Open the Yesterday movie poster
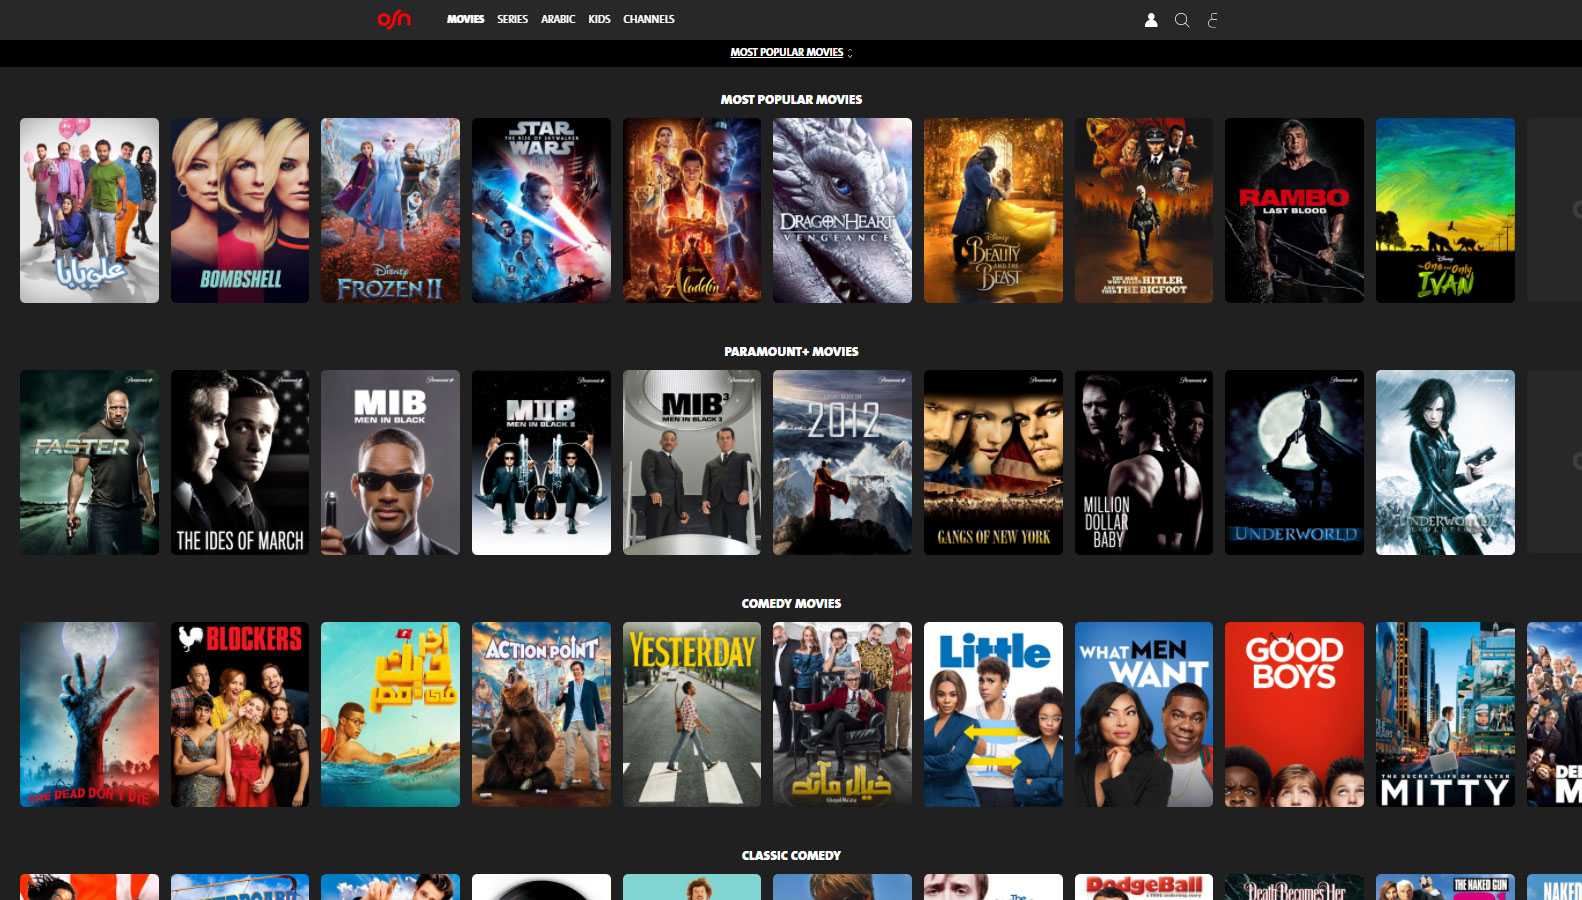 pyautogui.click(x=692, y=714)
